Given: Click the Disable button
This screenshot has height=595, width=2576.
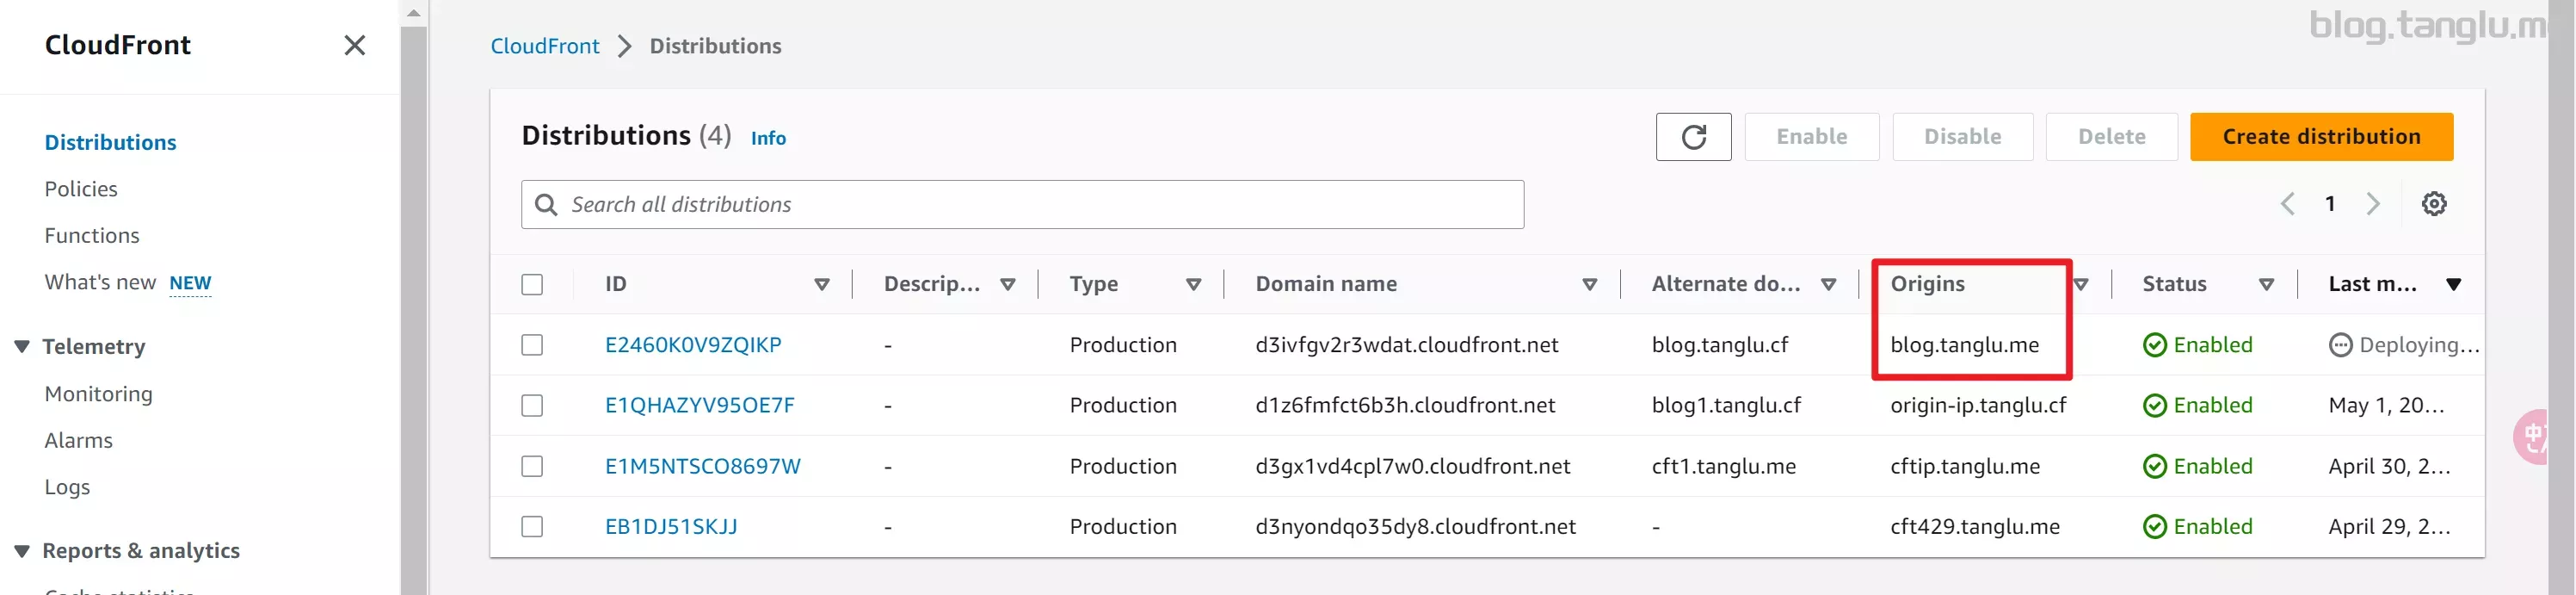Looking at the screenshot, I should coord(1962,137).
